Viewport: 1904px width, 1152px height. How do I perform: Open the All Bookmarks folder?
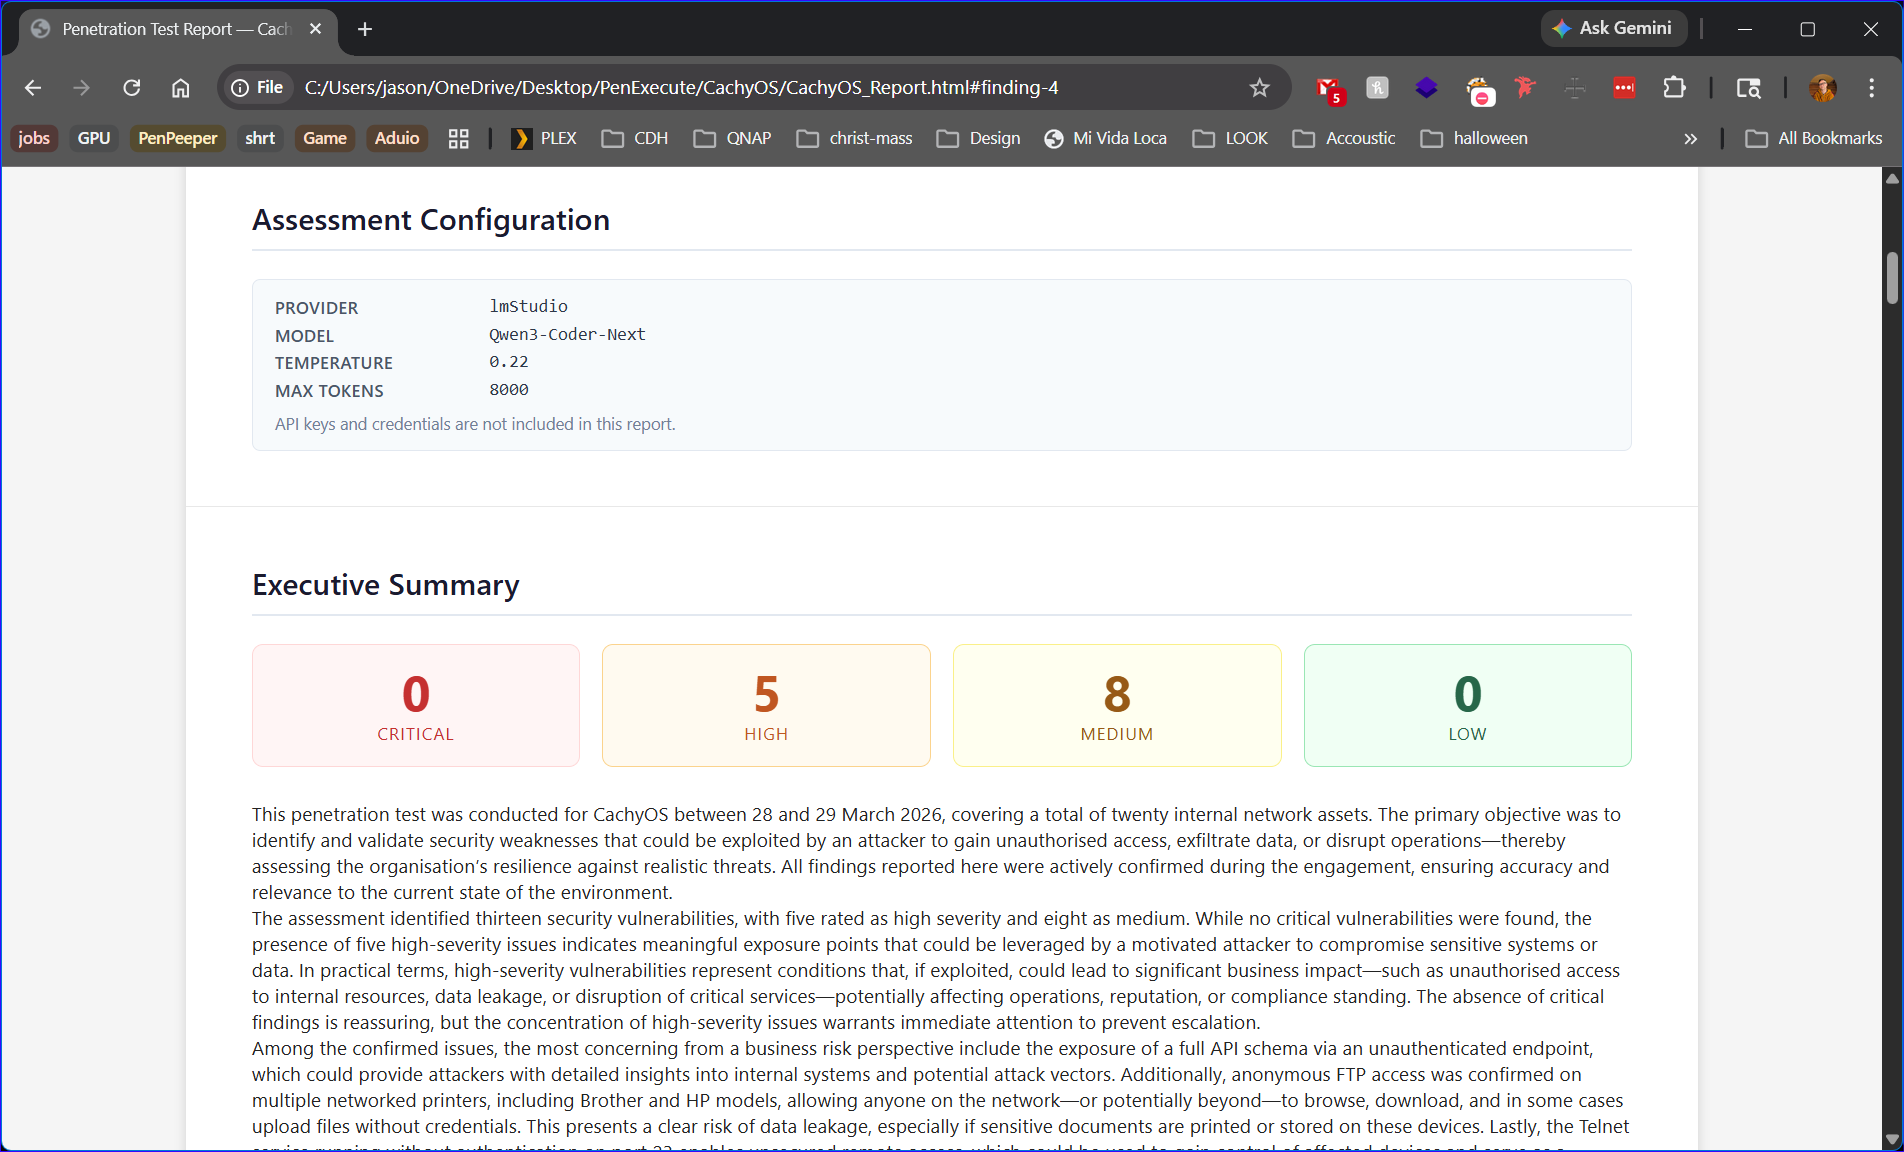tap(1813, 139)
